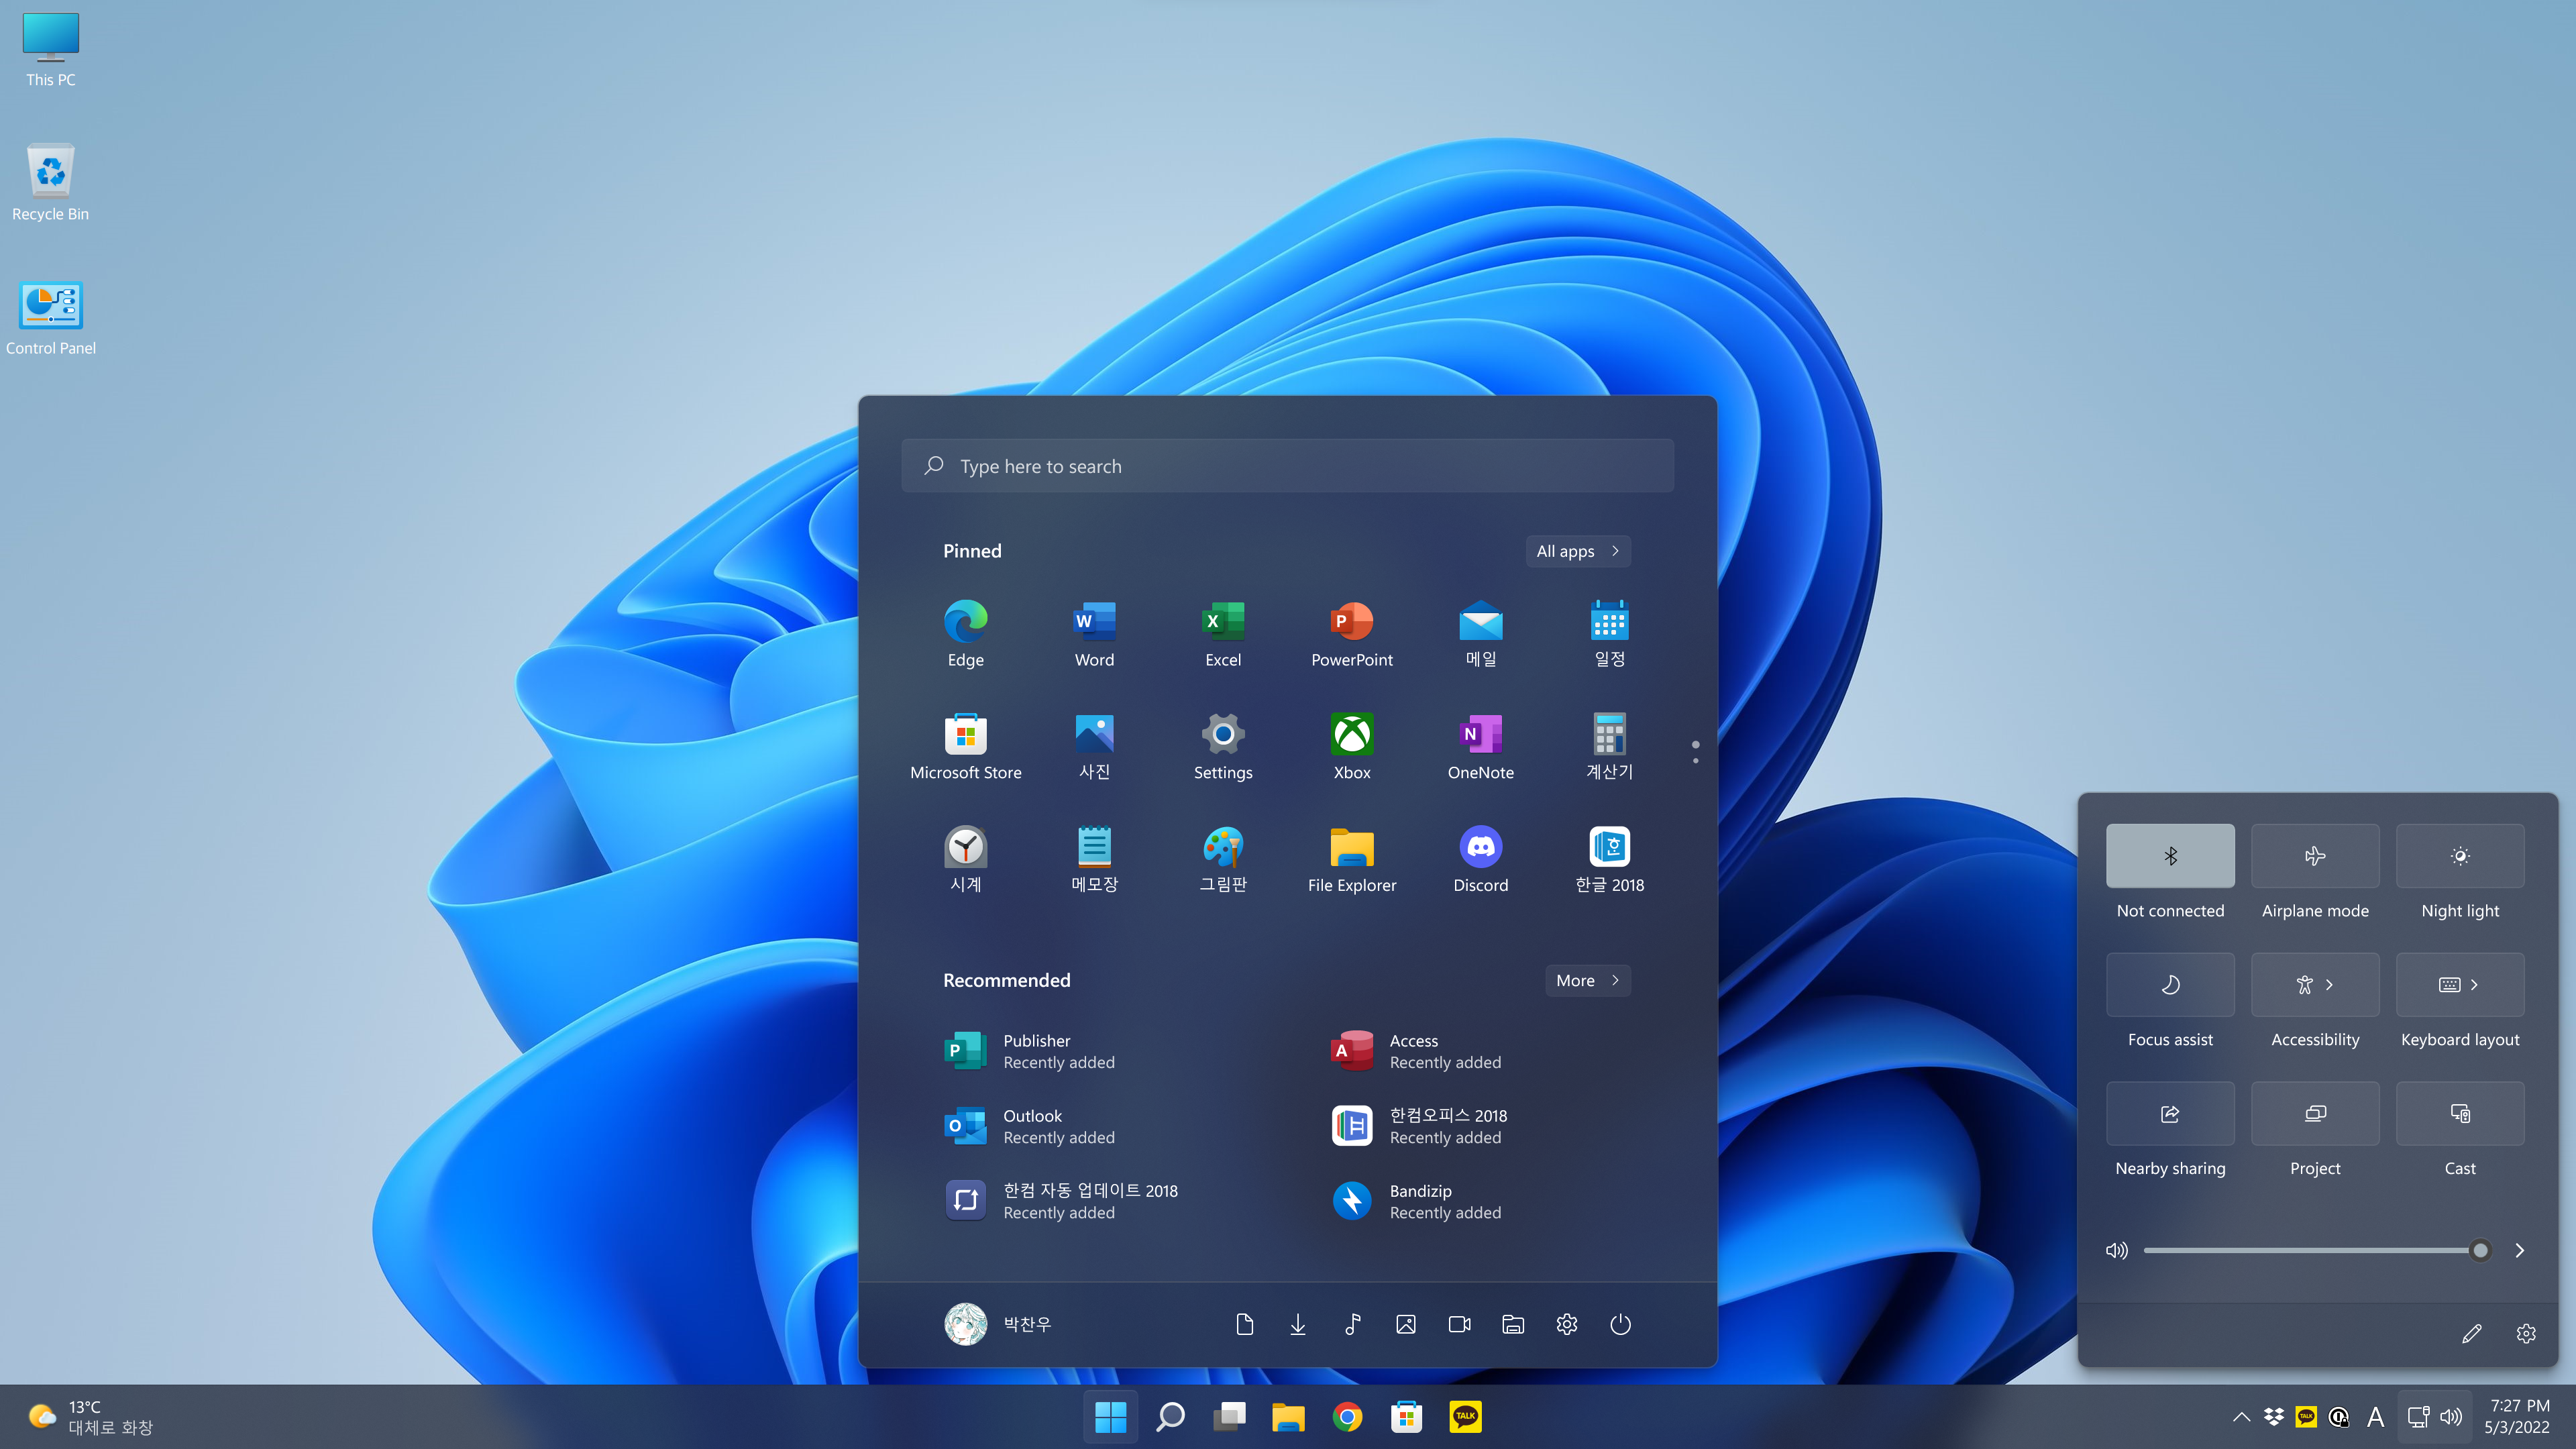Open OneNote pinned app
2576x1449 pixels.
click(1481, 747)
